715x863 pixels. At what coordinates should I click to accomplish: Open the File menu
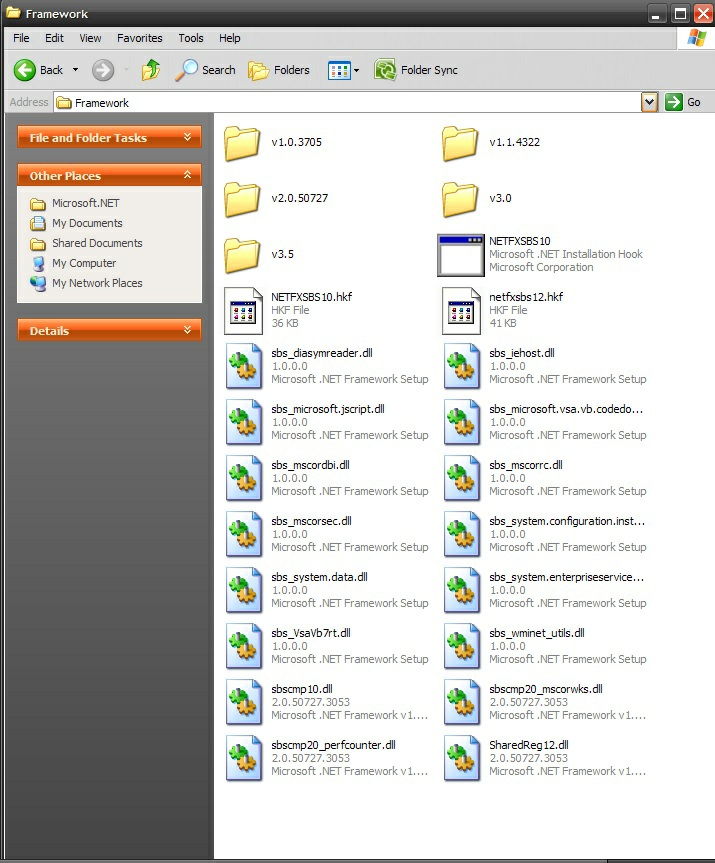pos(21,38)
